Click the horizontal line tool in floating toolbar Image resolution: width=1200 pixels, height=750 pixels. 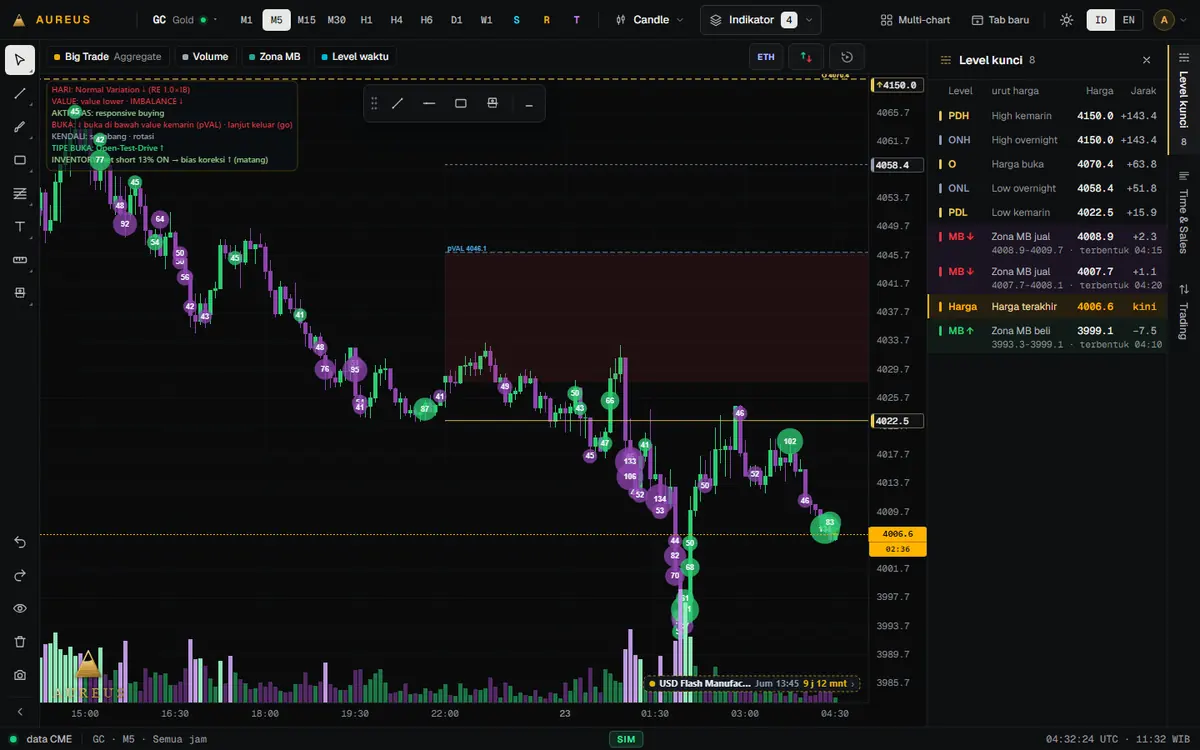click(x=429, y=103)
